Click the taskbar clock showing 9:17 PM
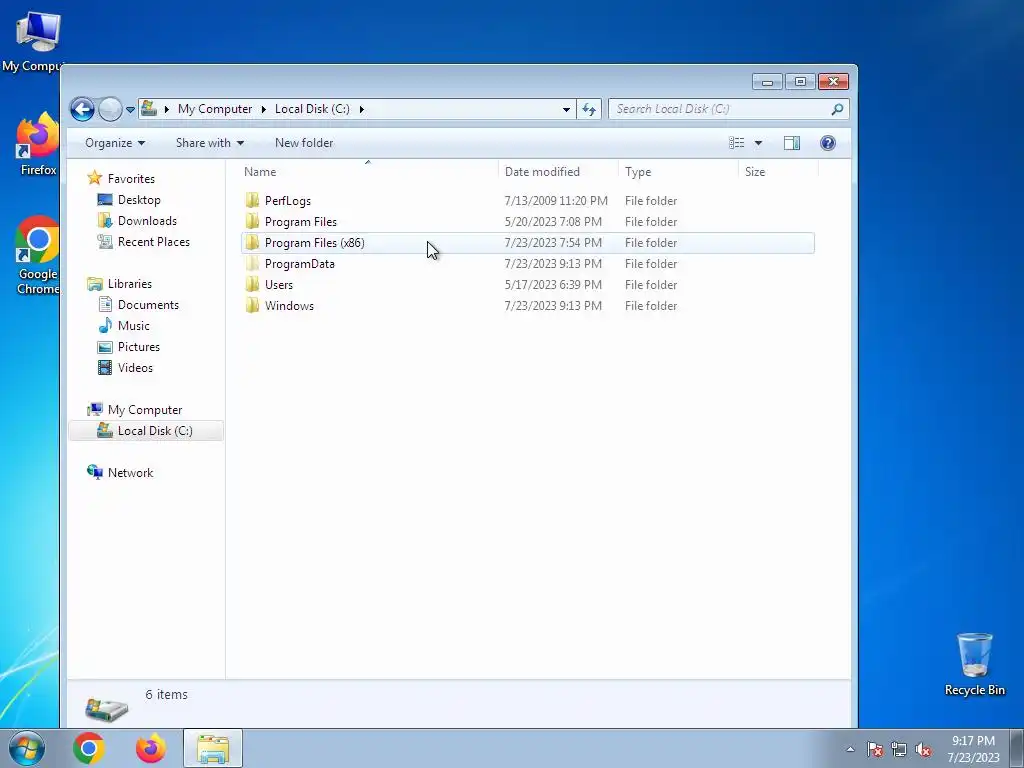The image size is (1024, 768). (973, 749)
